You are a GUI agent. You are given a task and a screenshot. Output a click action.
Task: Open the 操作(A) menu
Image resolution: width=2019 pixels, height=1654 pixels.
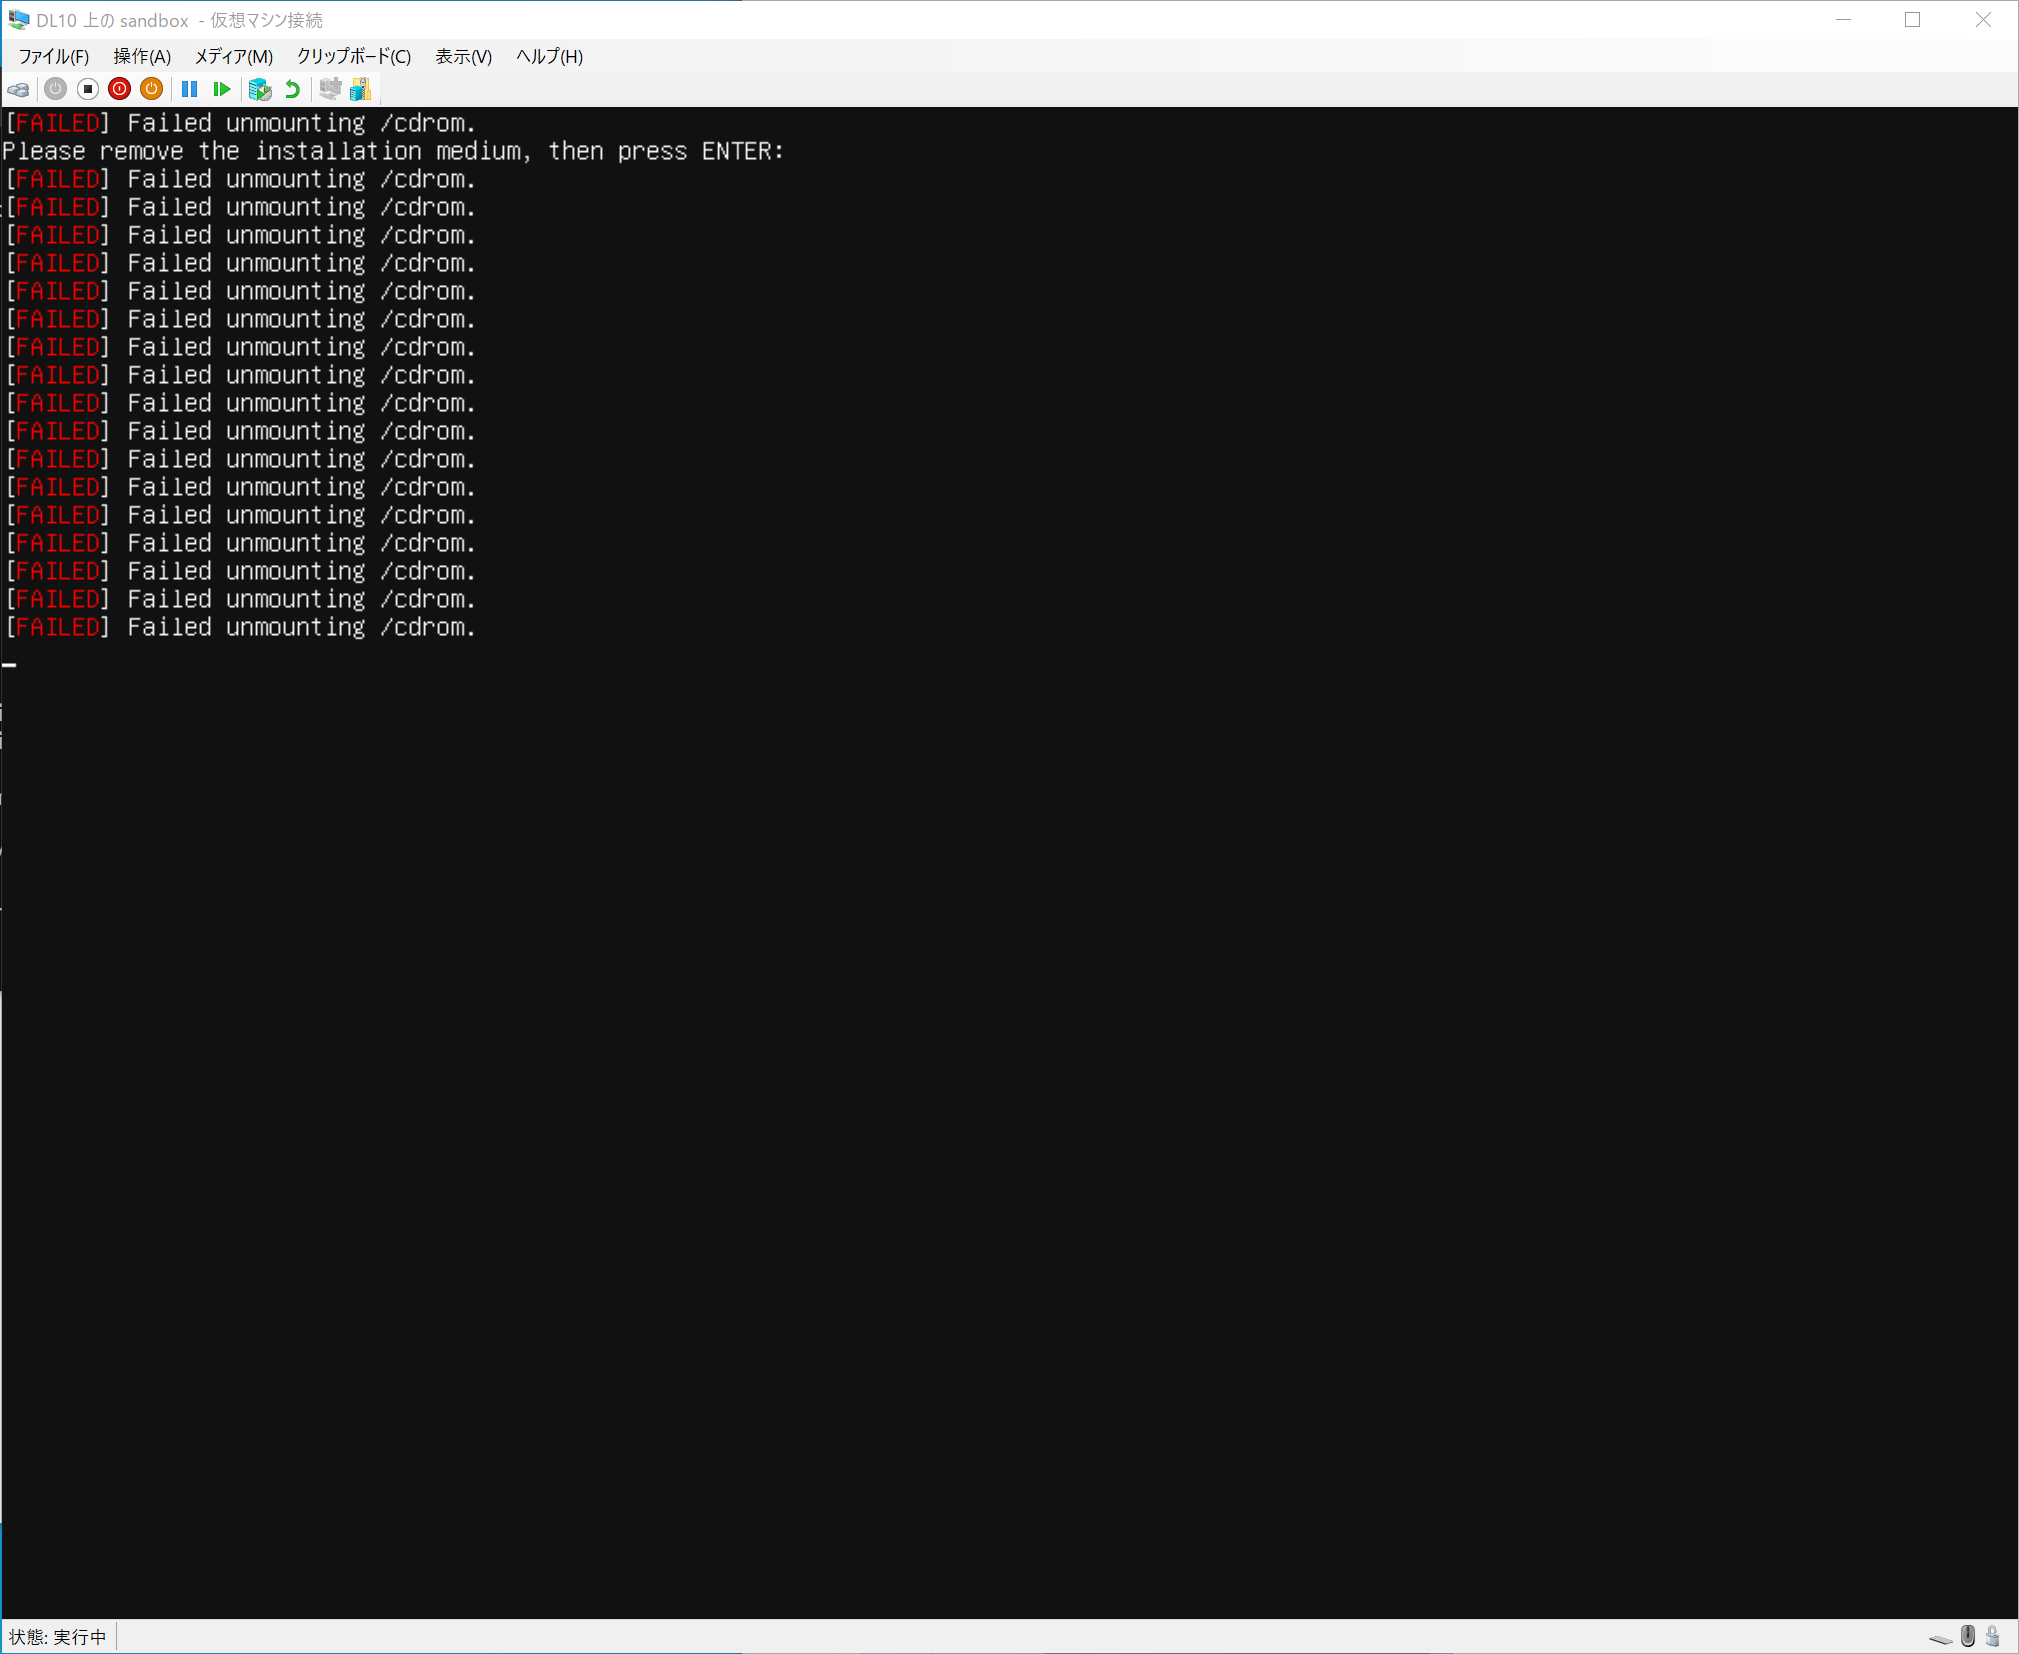(x=142, y=57)
